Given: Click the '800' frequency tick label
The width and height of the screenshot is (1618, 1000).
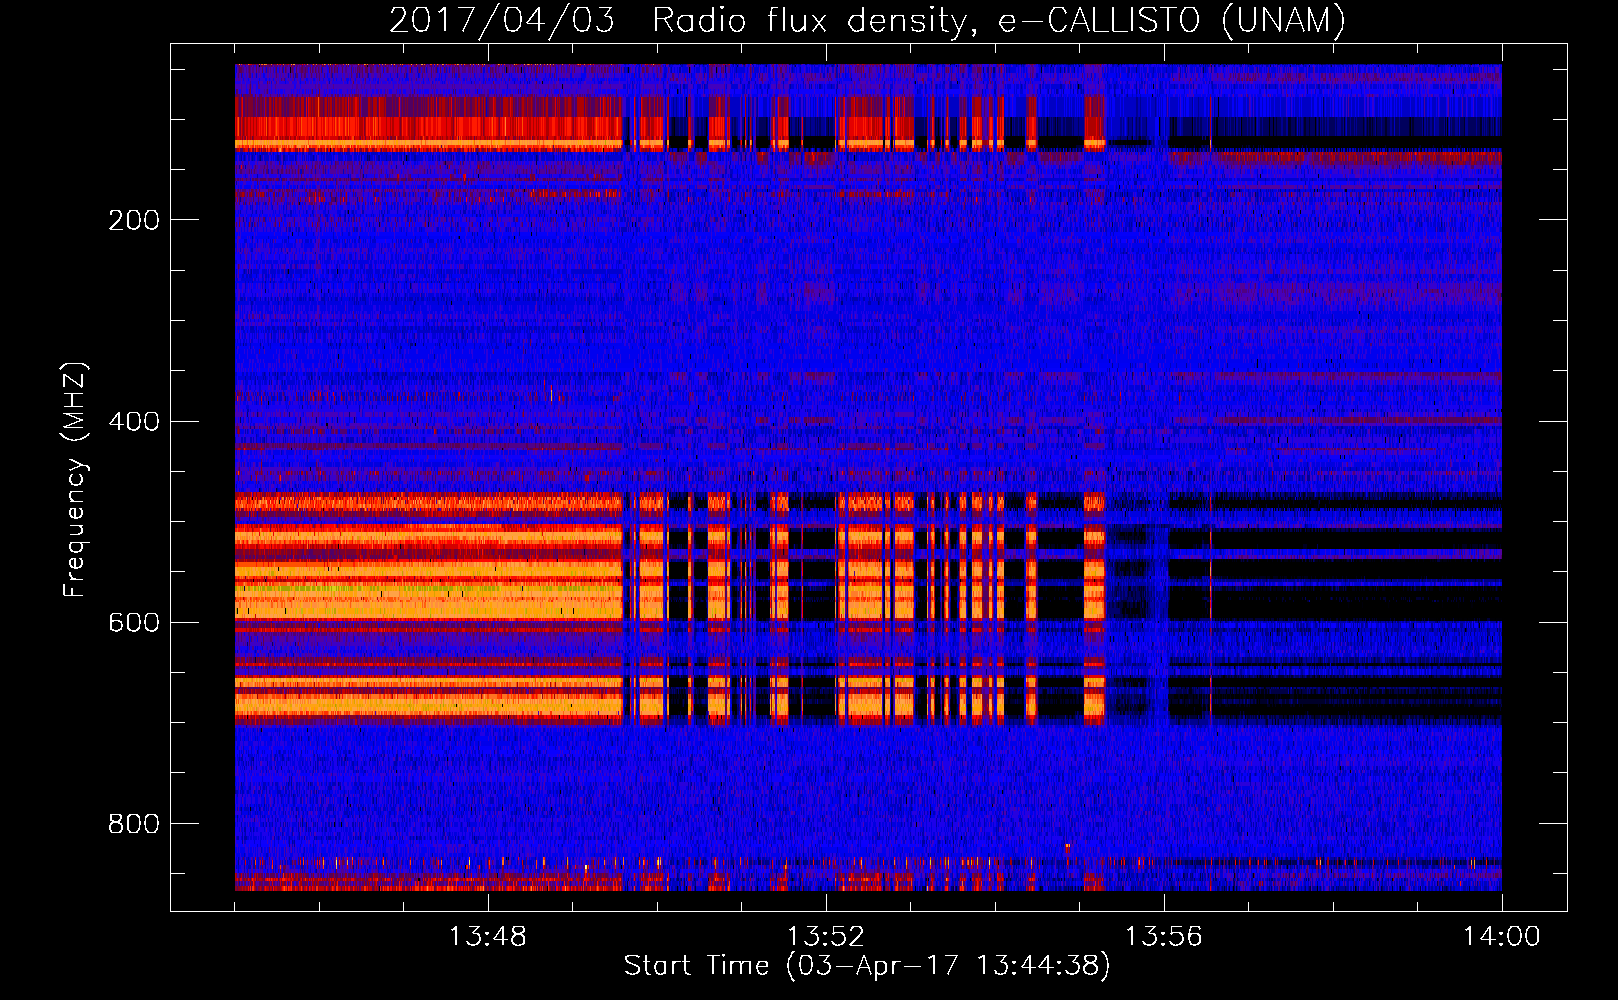Looking at the screenshot, I should [134, 824].
